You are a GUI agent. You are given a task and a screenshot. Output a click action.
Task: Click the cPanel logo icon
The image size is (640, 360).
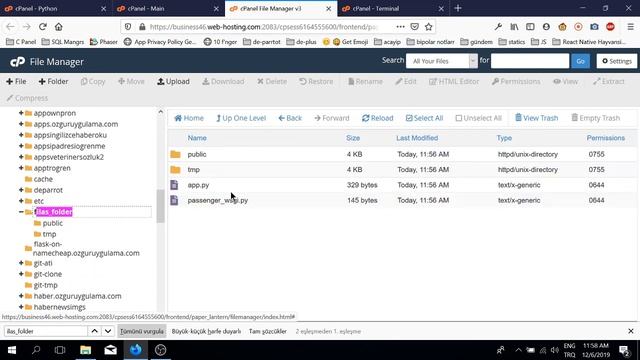(18, 62)
